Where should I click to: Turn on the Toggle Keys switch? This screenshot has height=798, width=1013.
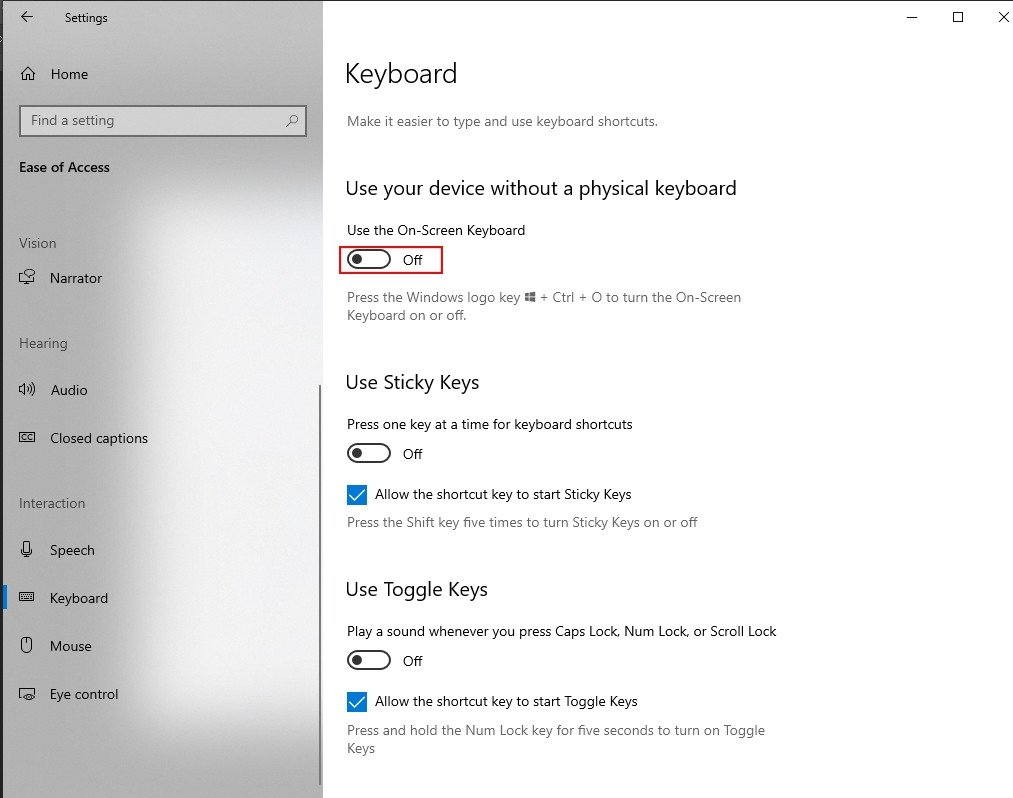click(x=369, y=660)
